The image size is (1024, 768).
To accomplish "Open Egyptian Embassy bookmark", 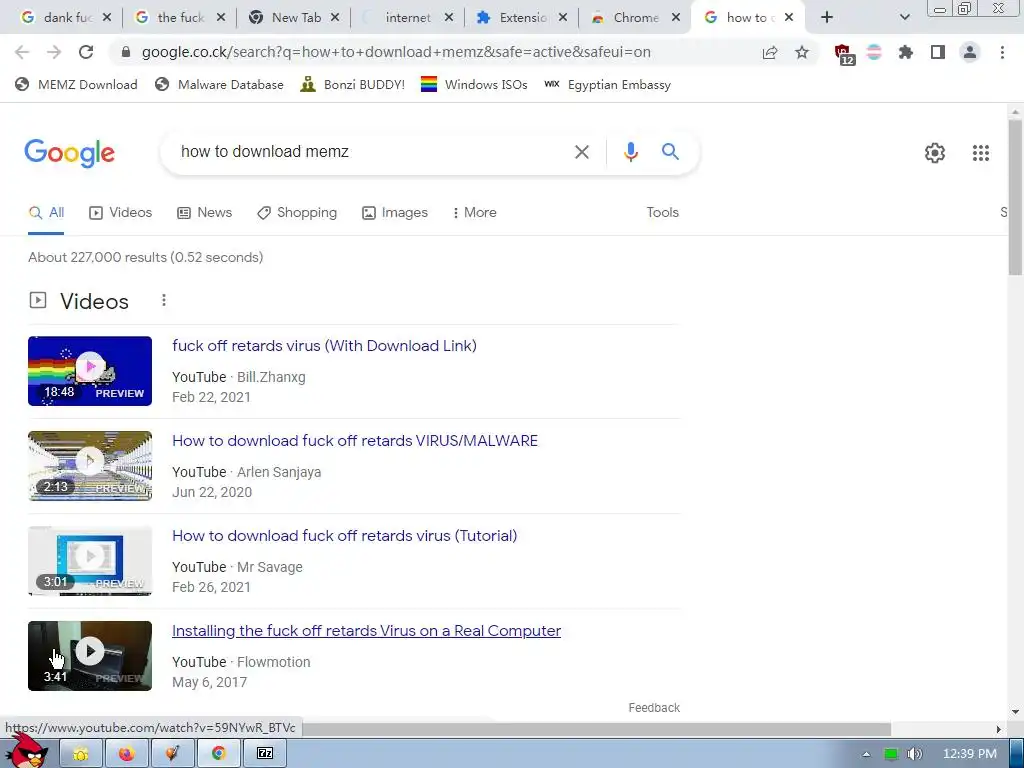I will pos(607,84).
